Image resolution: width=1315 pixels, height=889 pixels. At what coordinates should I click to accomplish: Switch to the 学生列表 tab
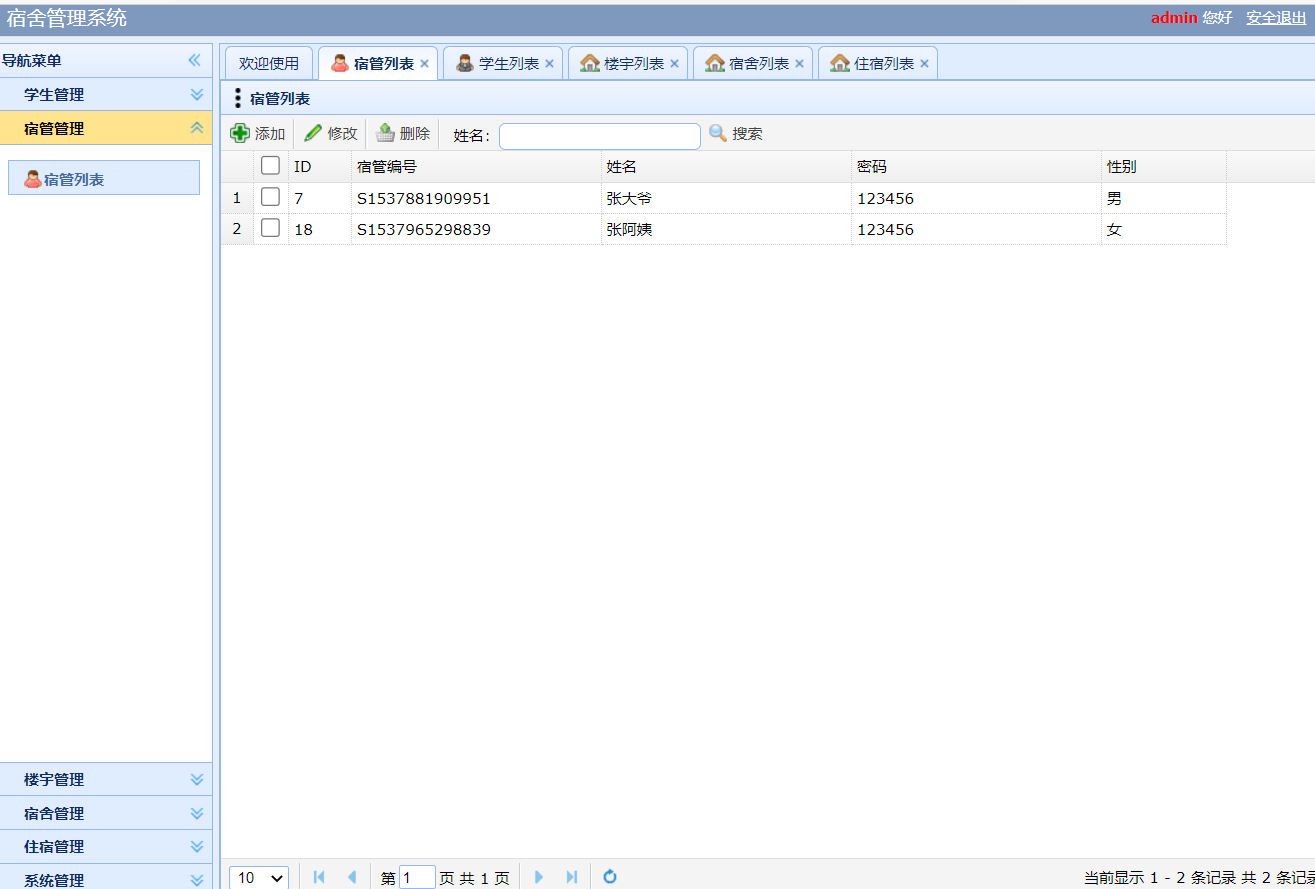(x=503, y=61)
